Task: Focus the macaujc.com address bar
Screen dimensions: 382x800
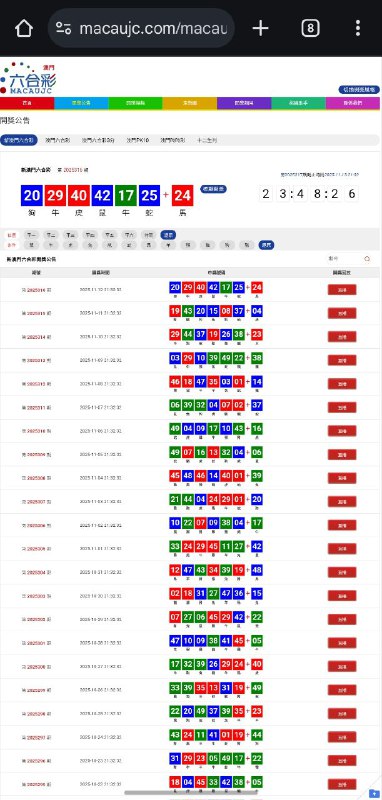Action: (141, 28)
